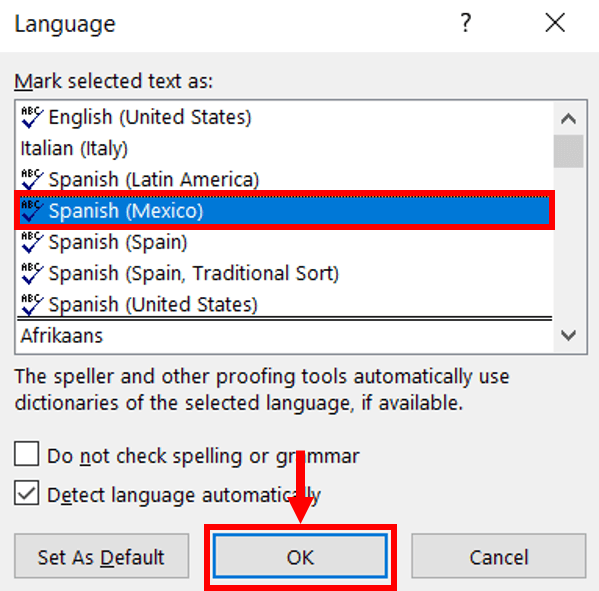Click spell-check icon beside Spanish (Spain)
This screenshot has width=599, height=591.
(x=32, y=242)
